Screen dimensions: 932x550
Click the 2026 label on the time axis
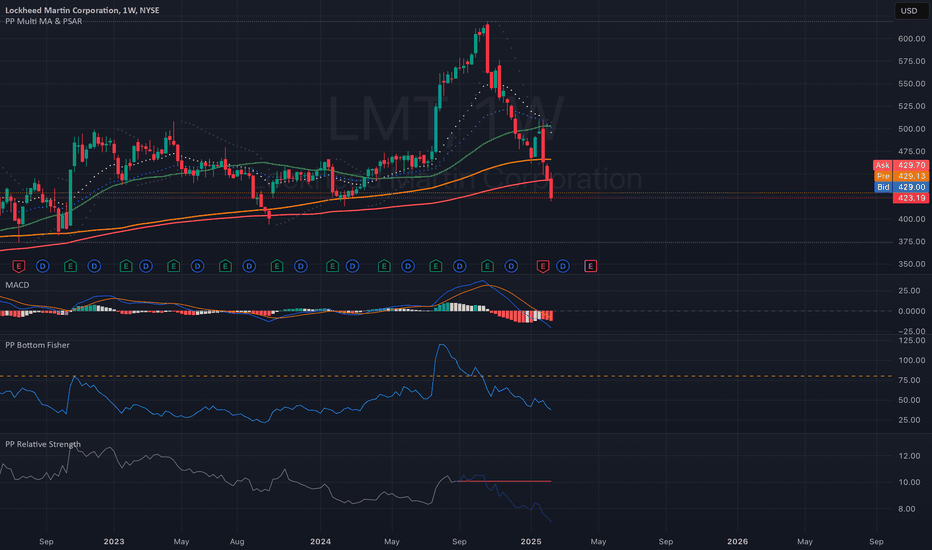tap(738, 542)
